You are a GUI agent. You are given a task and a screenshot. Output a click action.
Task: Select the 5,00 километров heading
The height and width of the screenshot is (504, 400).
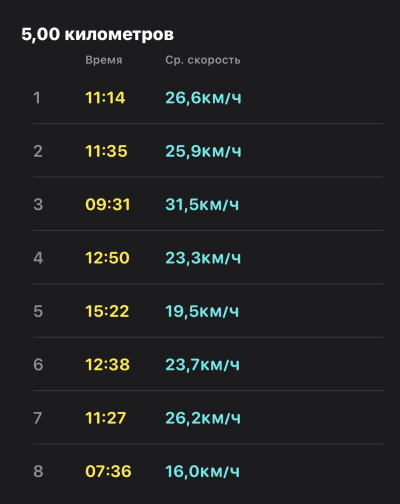97,34
